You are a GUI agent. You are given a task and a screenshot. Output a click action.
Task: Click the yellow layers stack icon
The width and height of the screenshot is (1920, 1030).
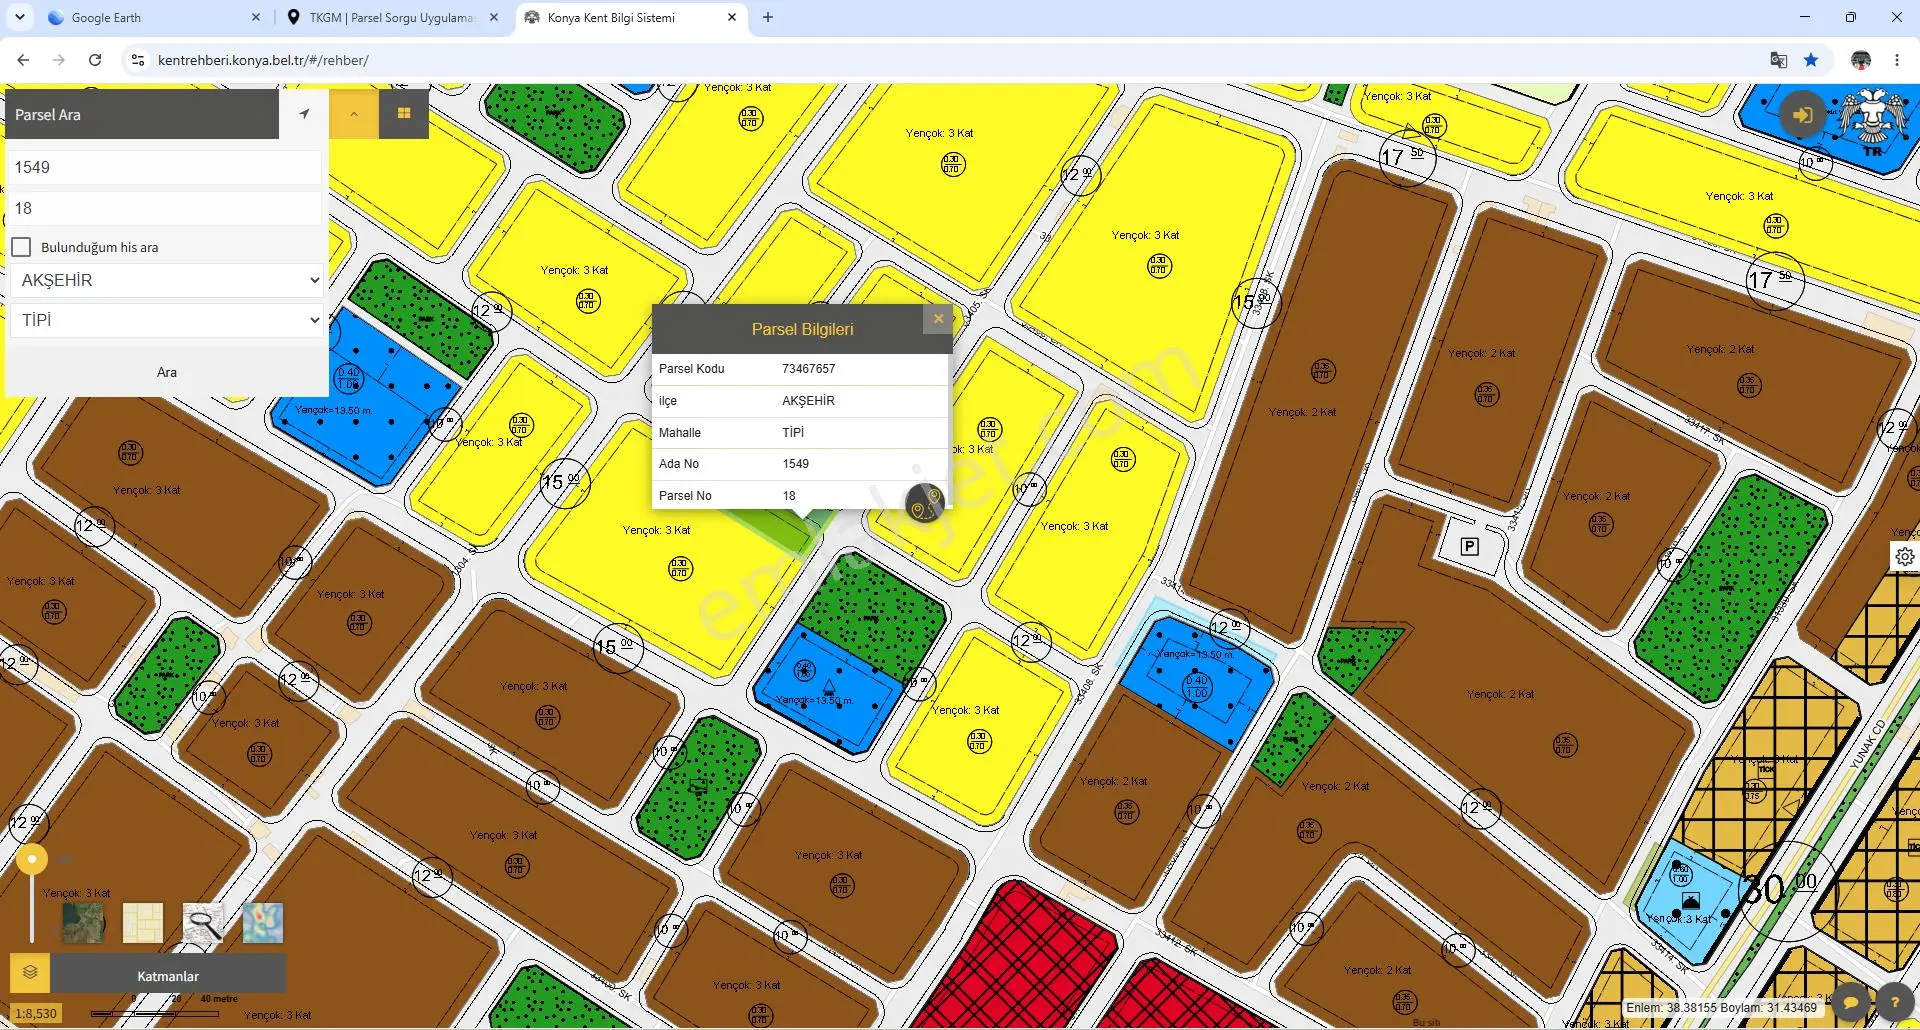(x=30, y=972)
